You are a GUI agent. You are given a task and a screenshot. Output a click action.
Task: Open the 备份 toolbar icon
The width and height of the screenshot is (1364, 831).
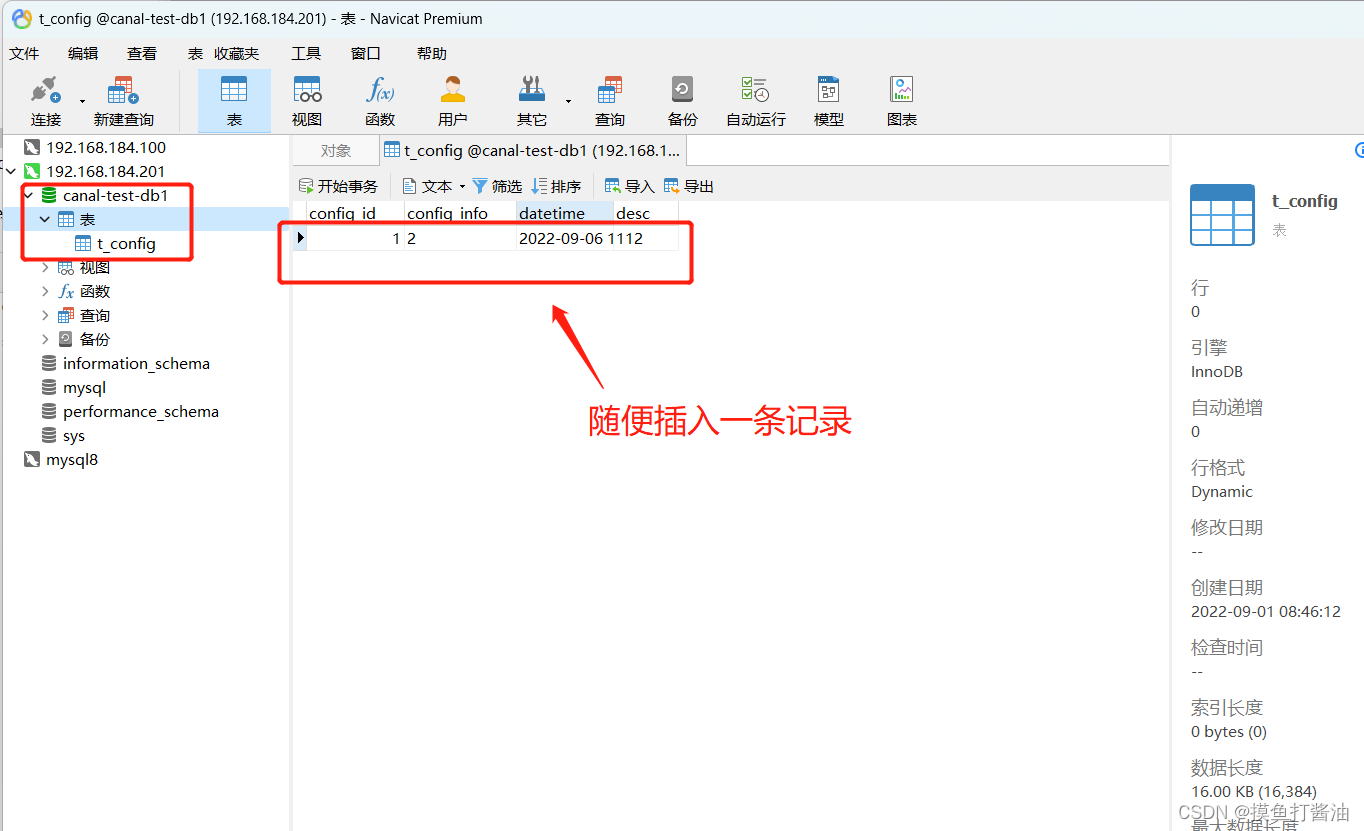pos(682,100)
